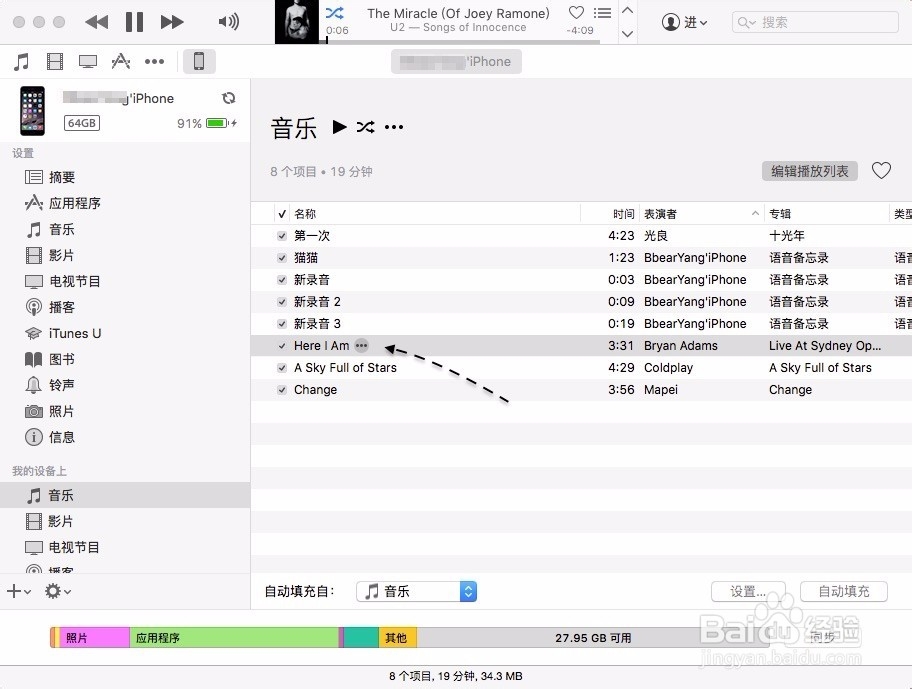The width and height of the screenshot is (912, 689).
Task: Open 自动填充自 音乐 dropdown
Action: [x=416, y=591]
